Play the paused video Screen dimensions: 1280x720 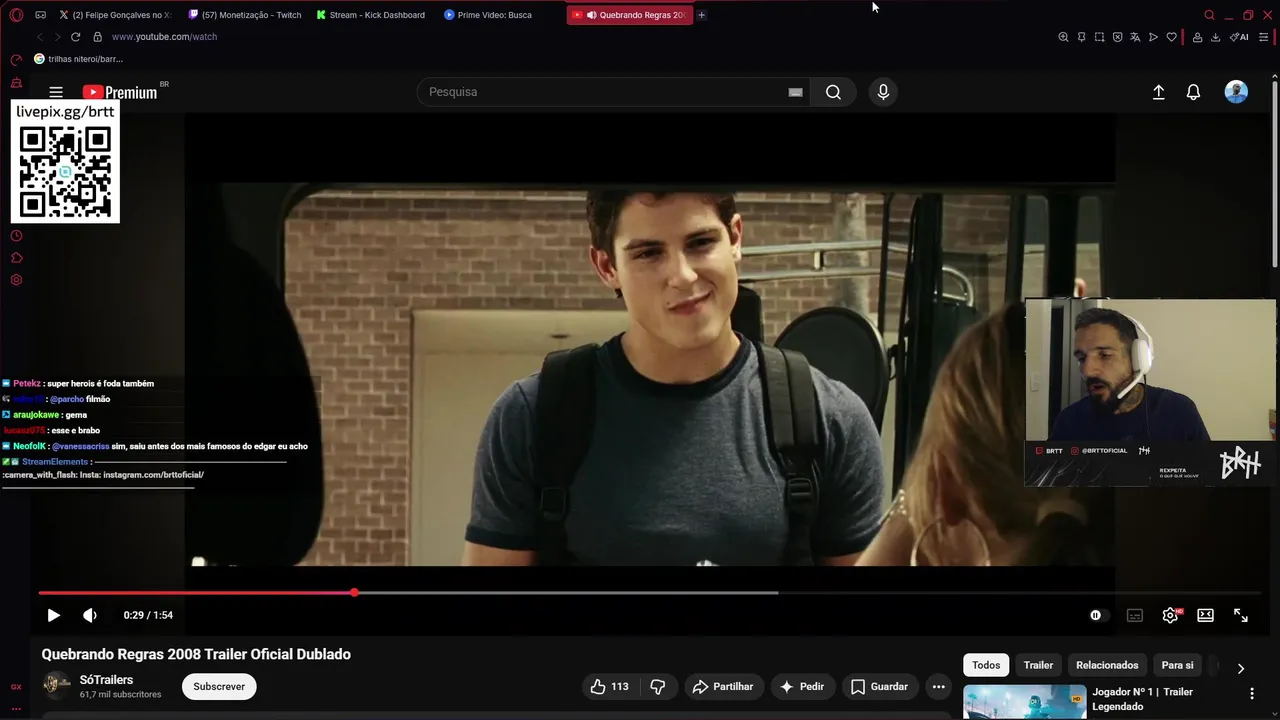[x=54, y=615]
